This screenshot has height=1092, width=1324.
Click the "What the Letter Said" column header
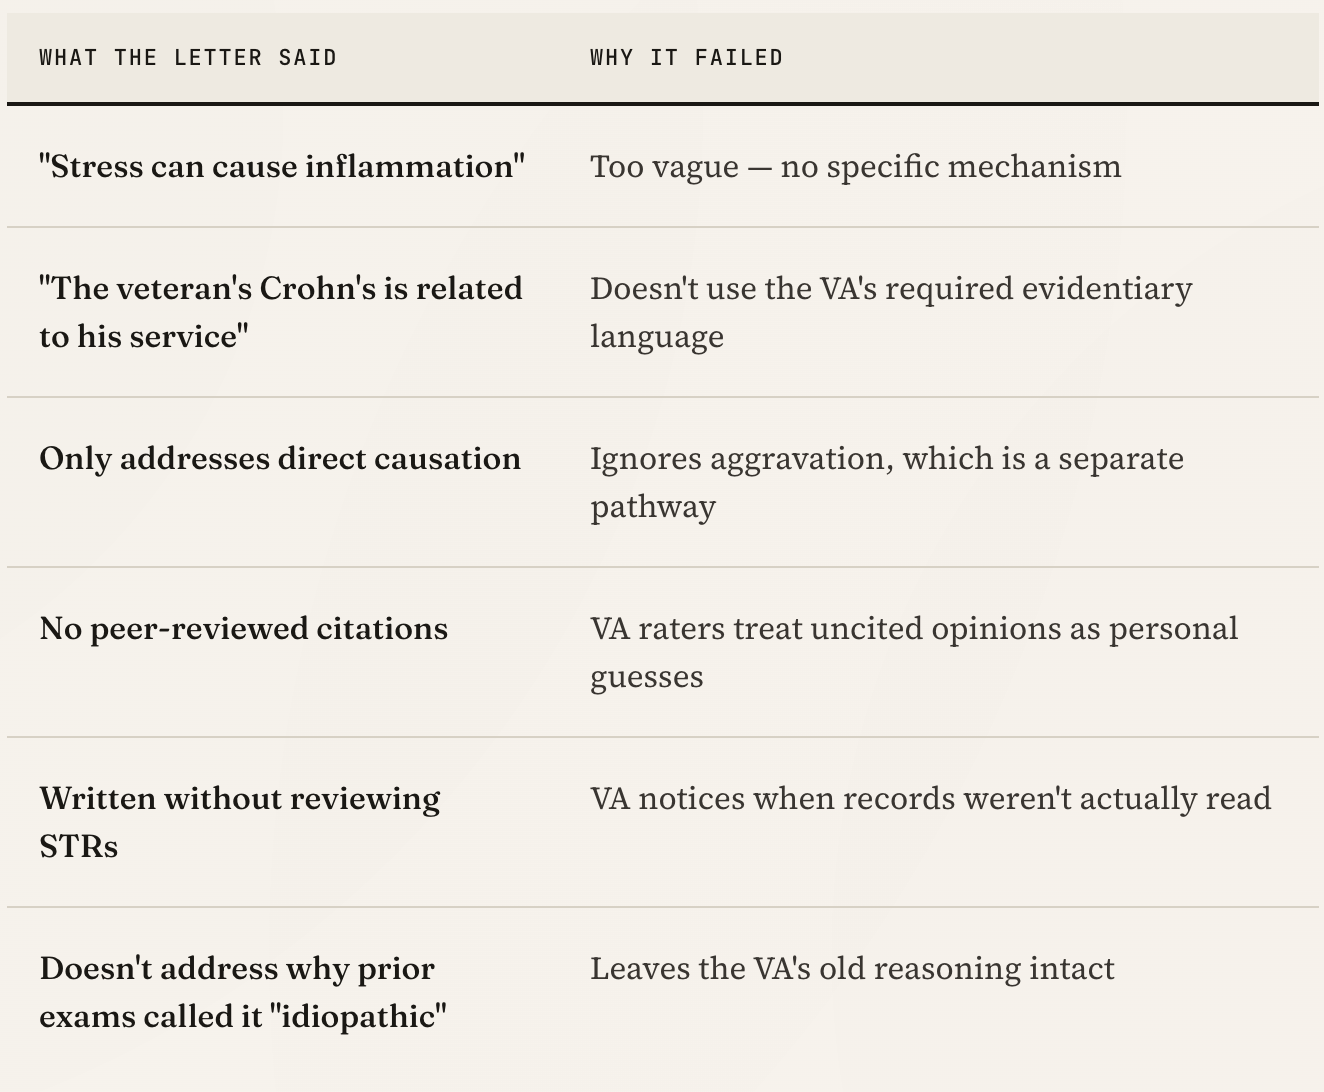188,58
